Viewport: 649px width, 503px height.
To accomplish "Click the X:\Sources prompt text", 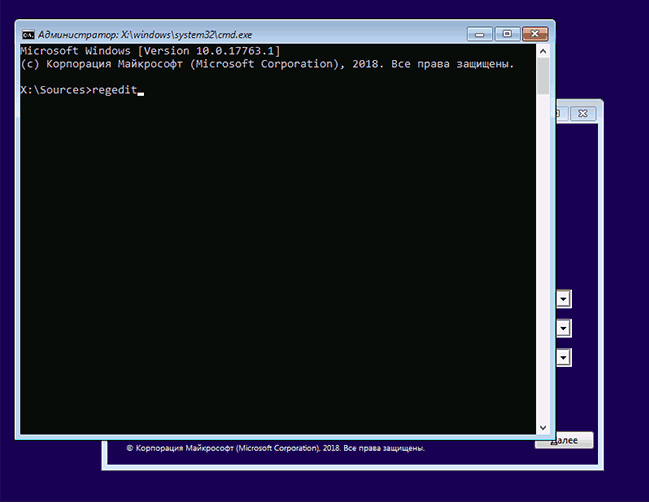I will (x=56, y=90).
